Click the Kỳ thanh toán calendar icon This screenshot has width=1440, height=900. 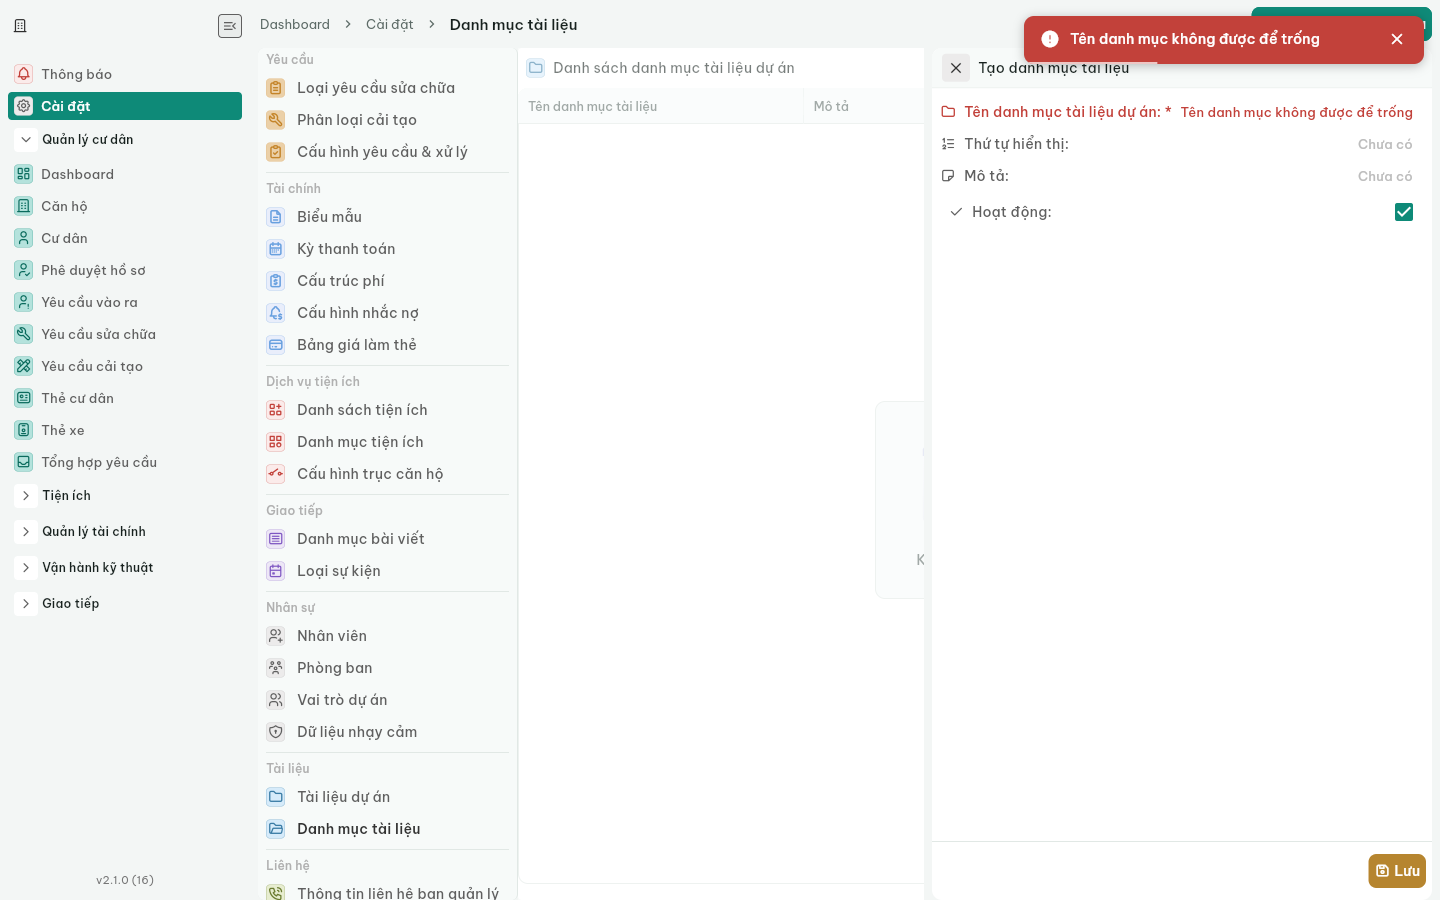click(276, 249)
